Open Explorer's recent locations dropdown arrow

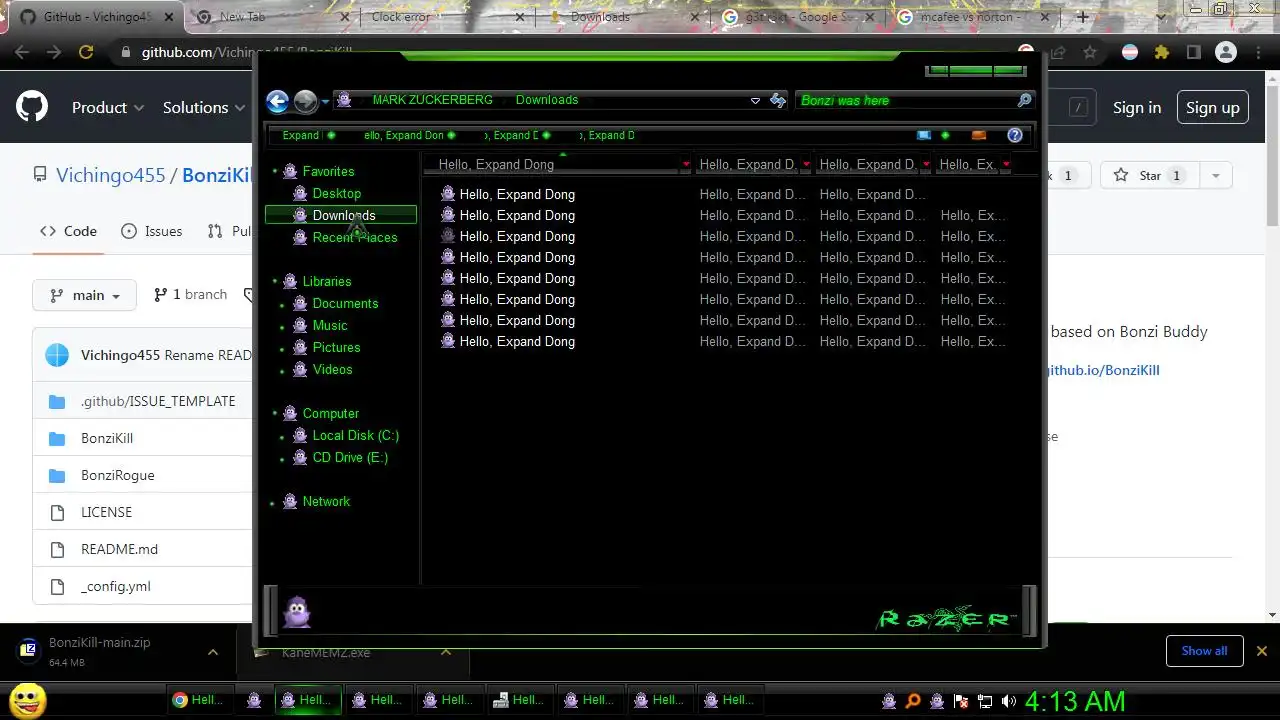[325, 101]
